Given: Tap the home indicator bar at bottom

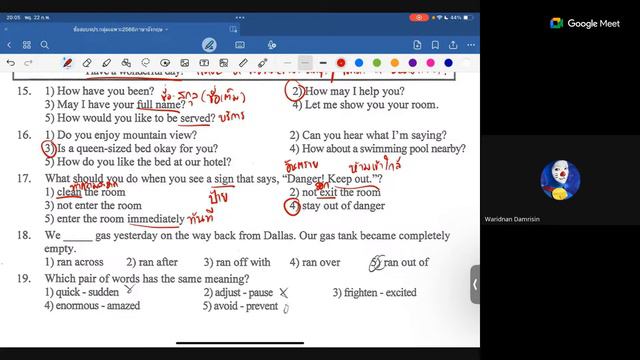Looking at the screenshot, I should (x=240, y=343).
